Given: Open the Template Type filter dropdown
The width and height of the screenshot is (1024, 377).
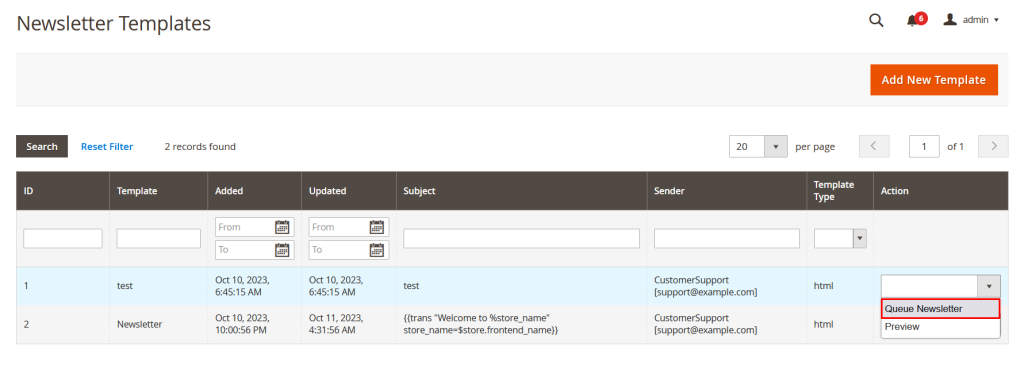Looking at the screenshot, I should point(840,238).
